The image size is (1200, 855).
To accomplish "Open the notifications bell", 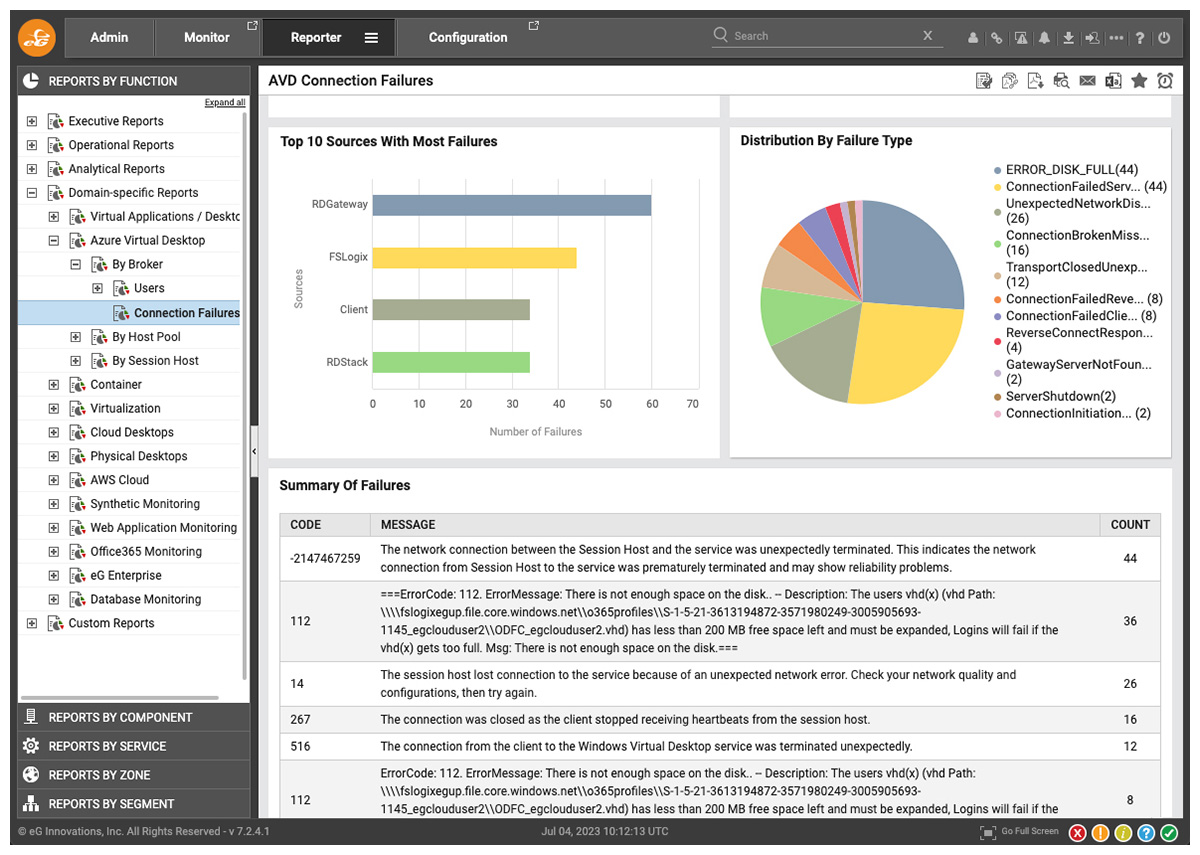I will (x=1044, y=38).
